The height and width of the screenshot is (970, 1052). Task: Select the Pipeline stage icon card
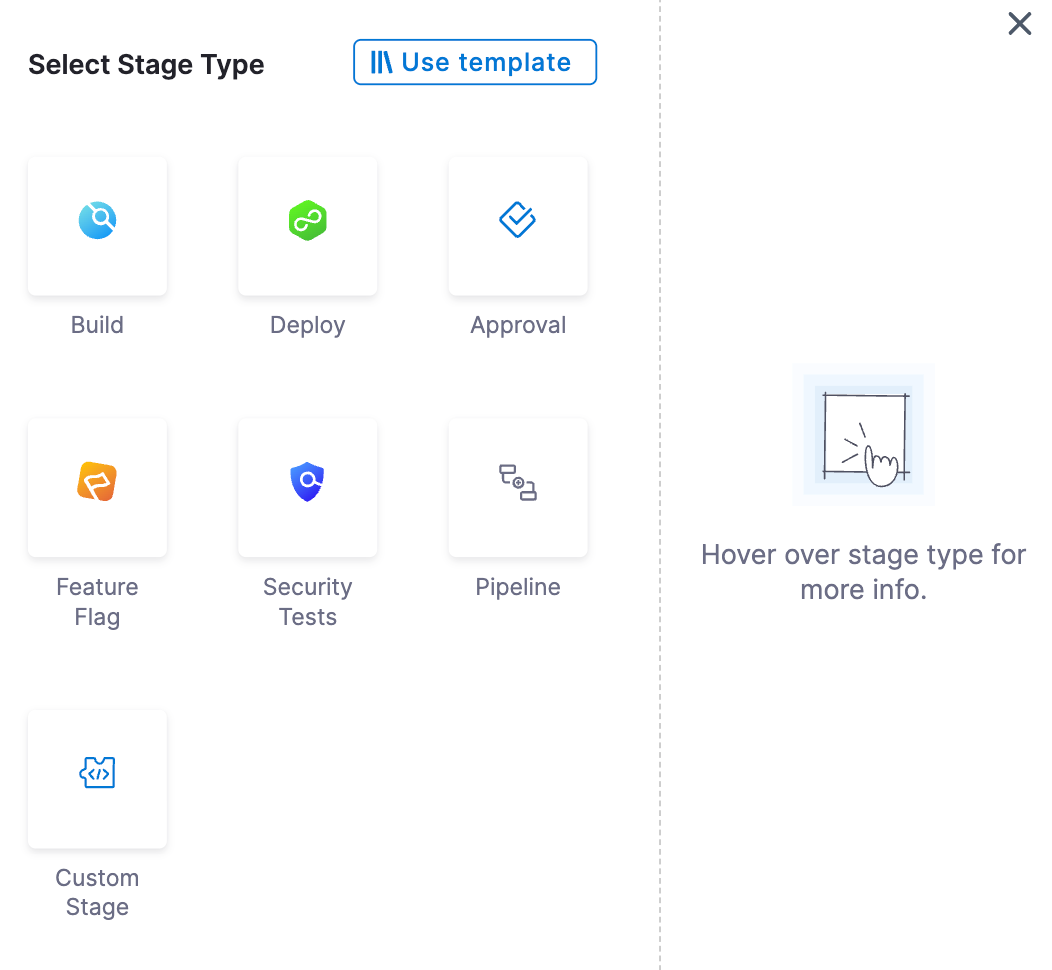[518, 487]
